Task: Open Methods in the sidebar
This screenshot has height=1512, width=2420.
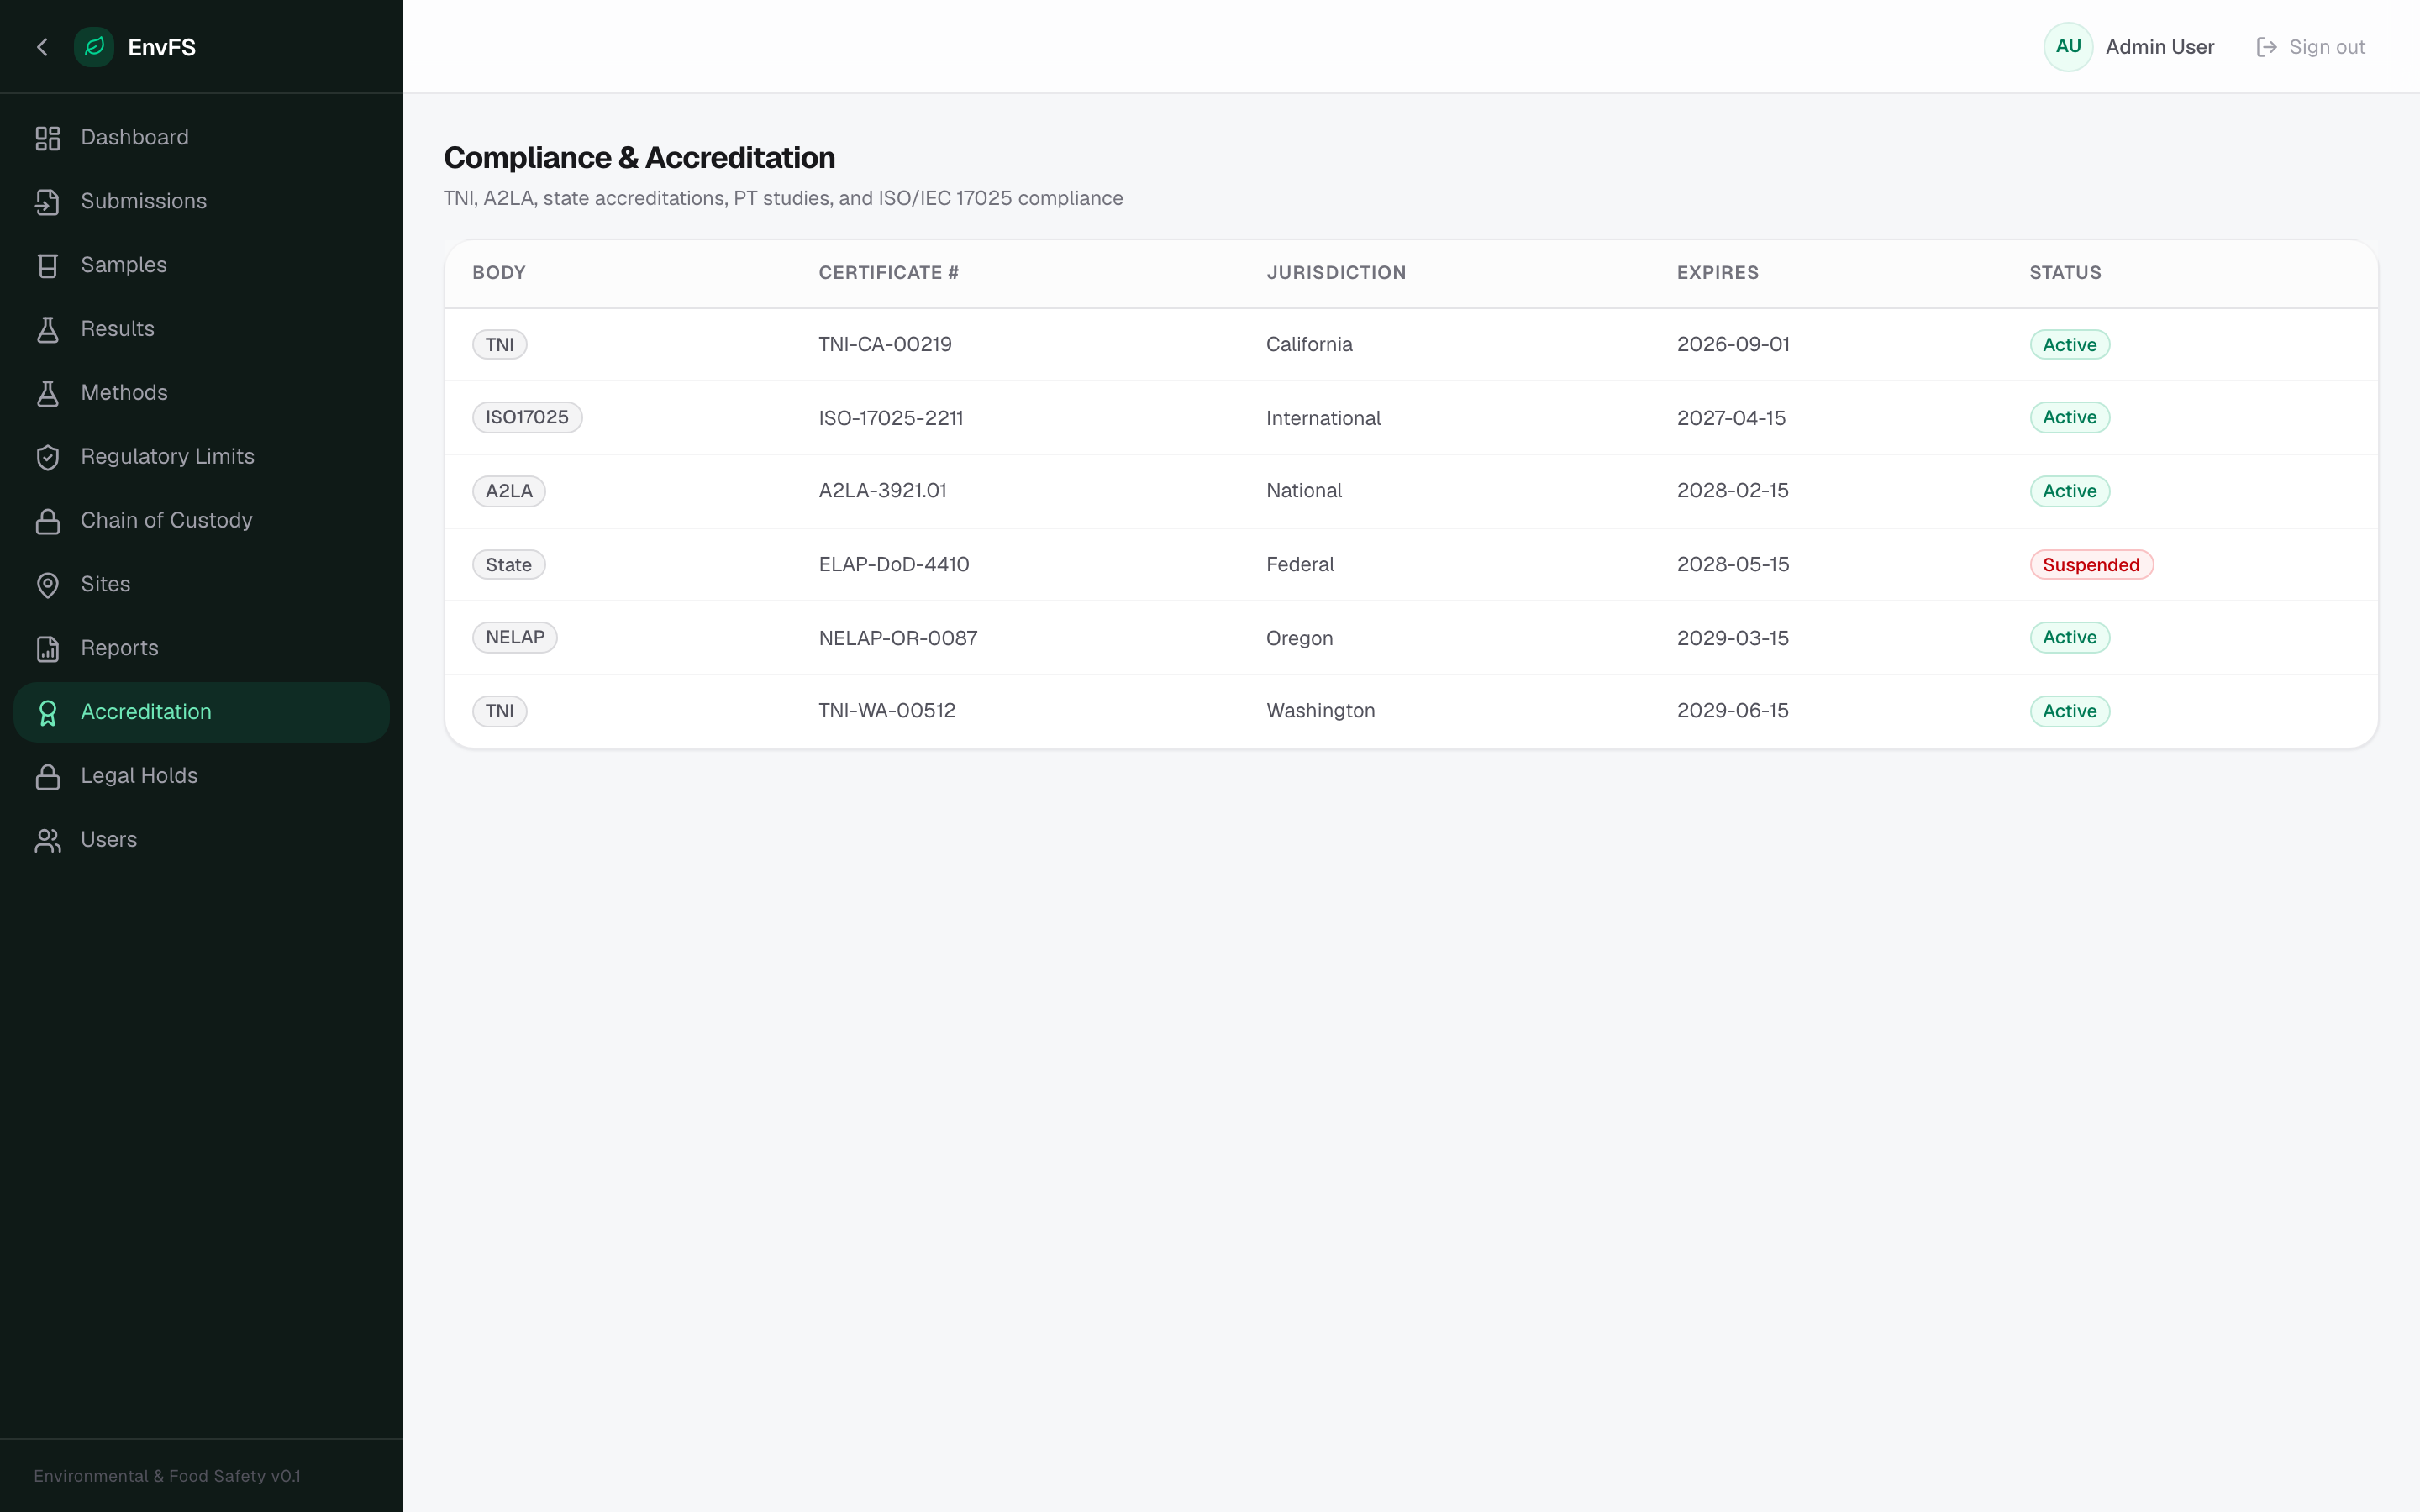Action: click(201, 394)
